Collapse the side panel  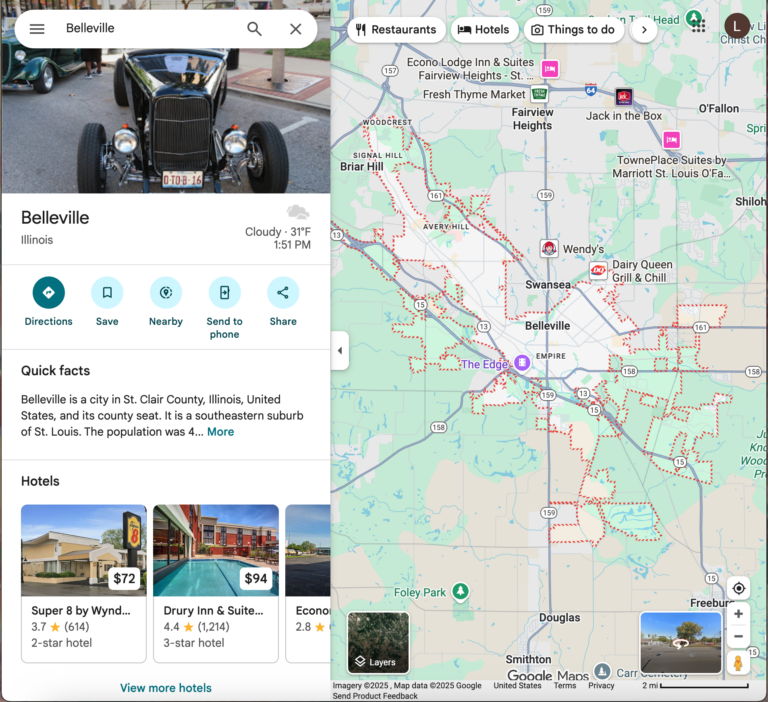tap(339, 350)
